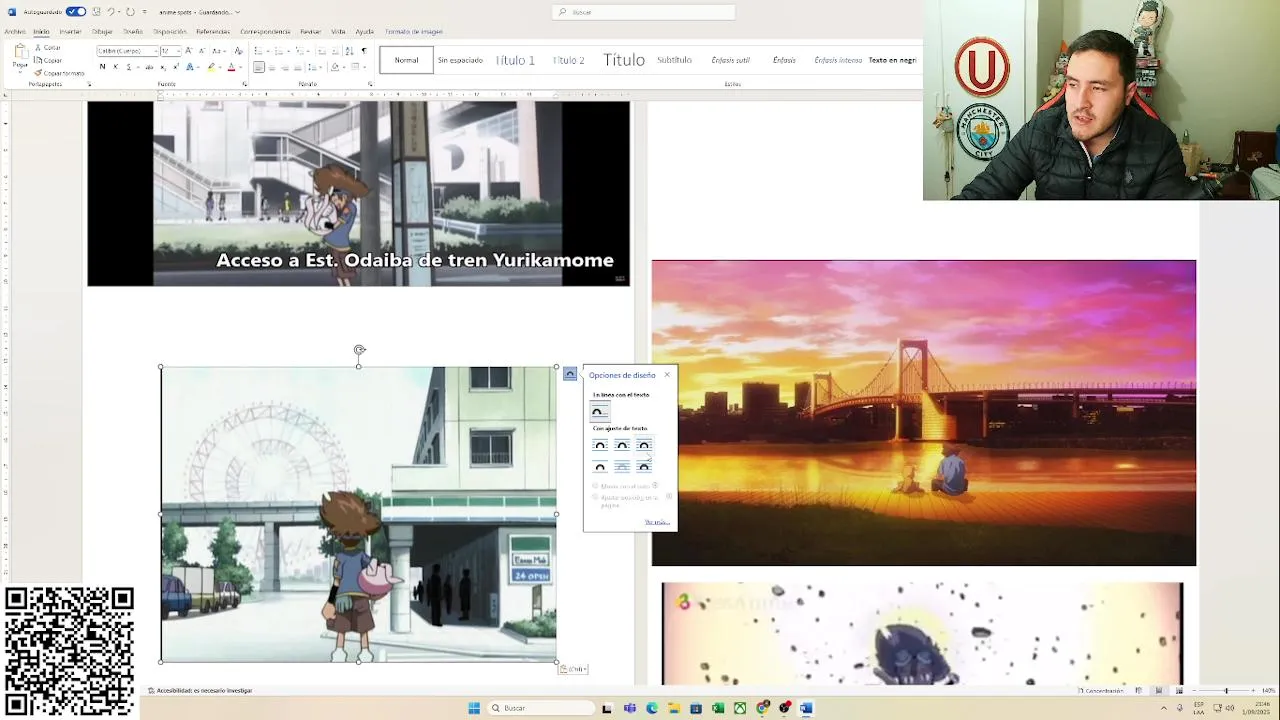Open Excel from the taskbar

tap(718, 708)
